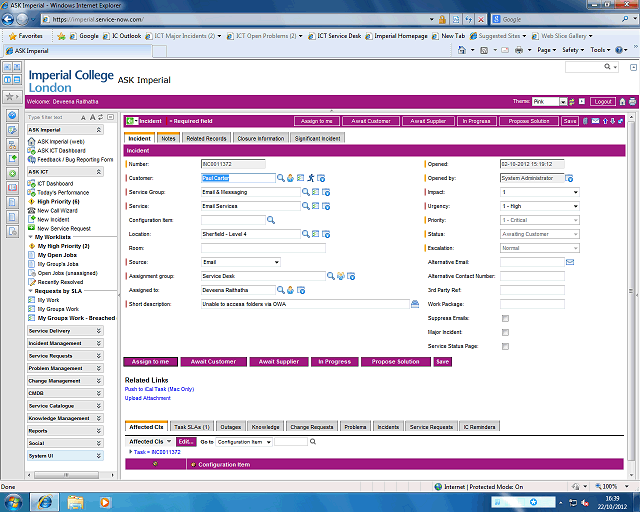
Task: Click the email icon beside Alternative Email
Action: [570, 262]
